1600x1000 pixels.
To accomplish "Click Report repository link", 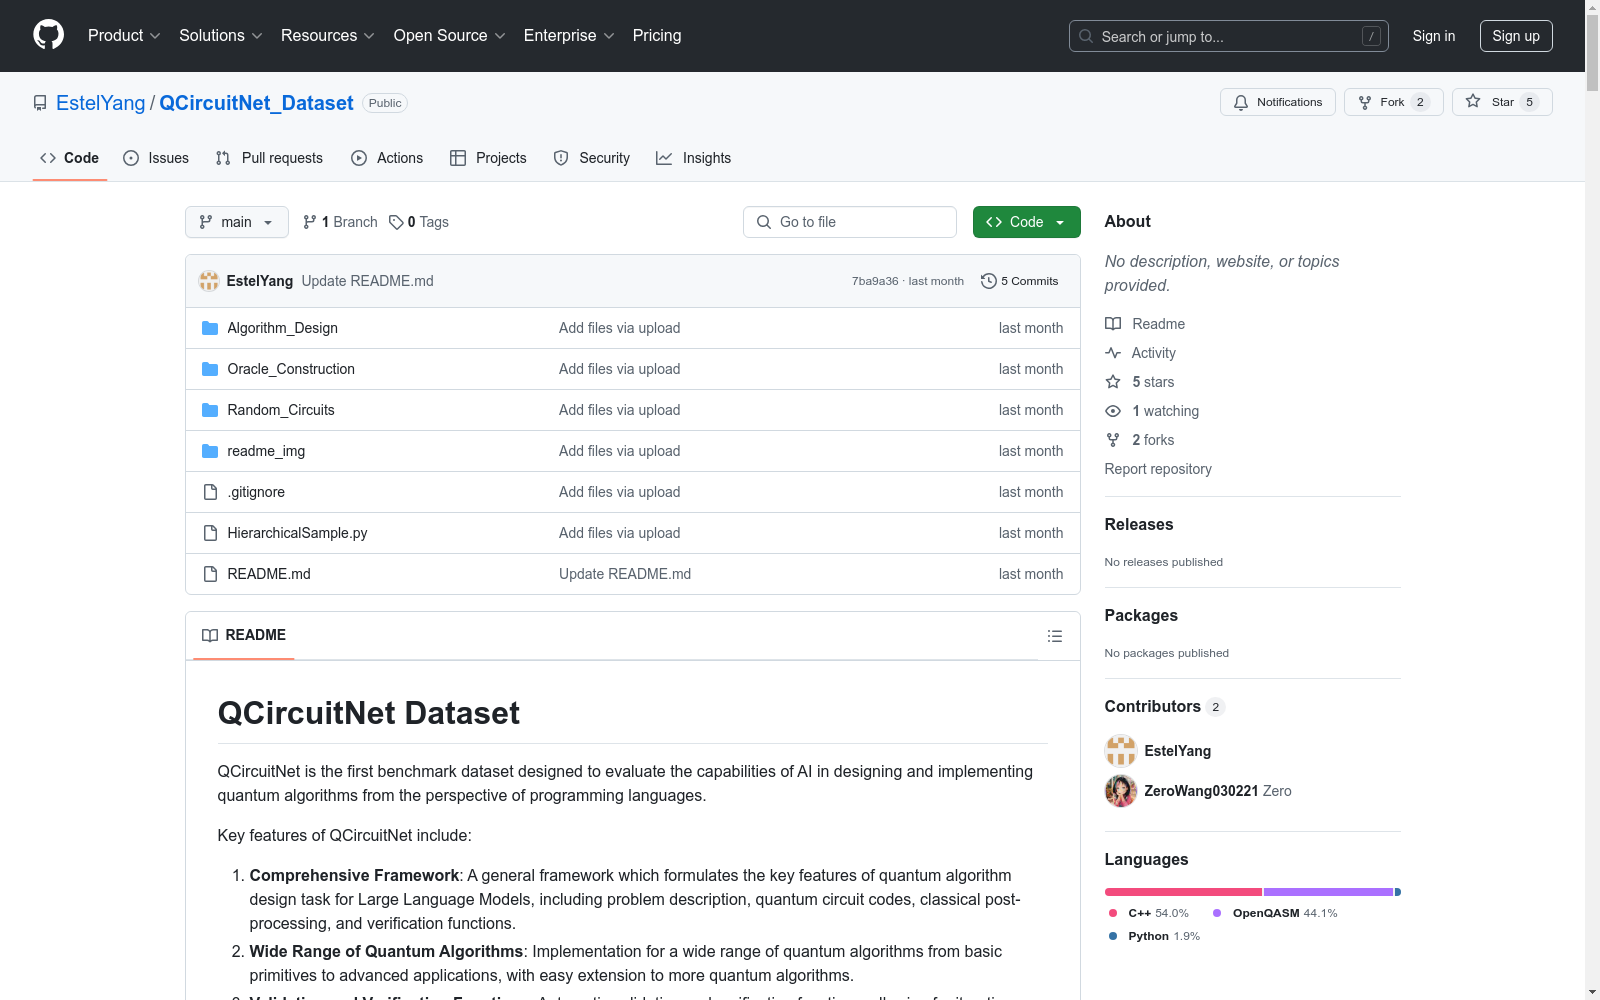I will point(1158,469).
